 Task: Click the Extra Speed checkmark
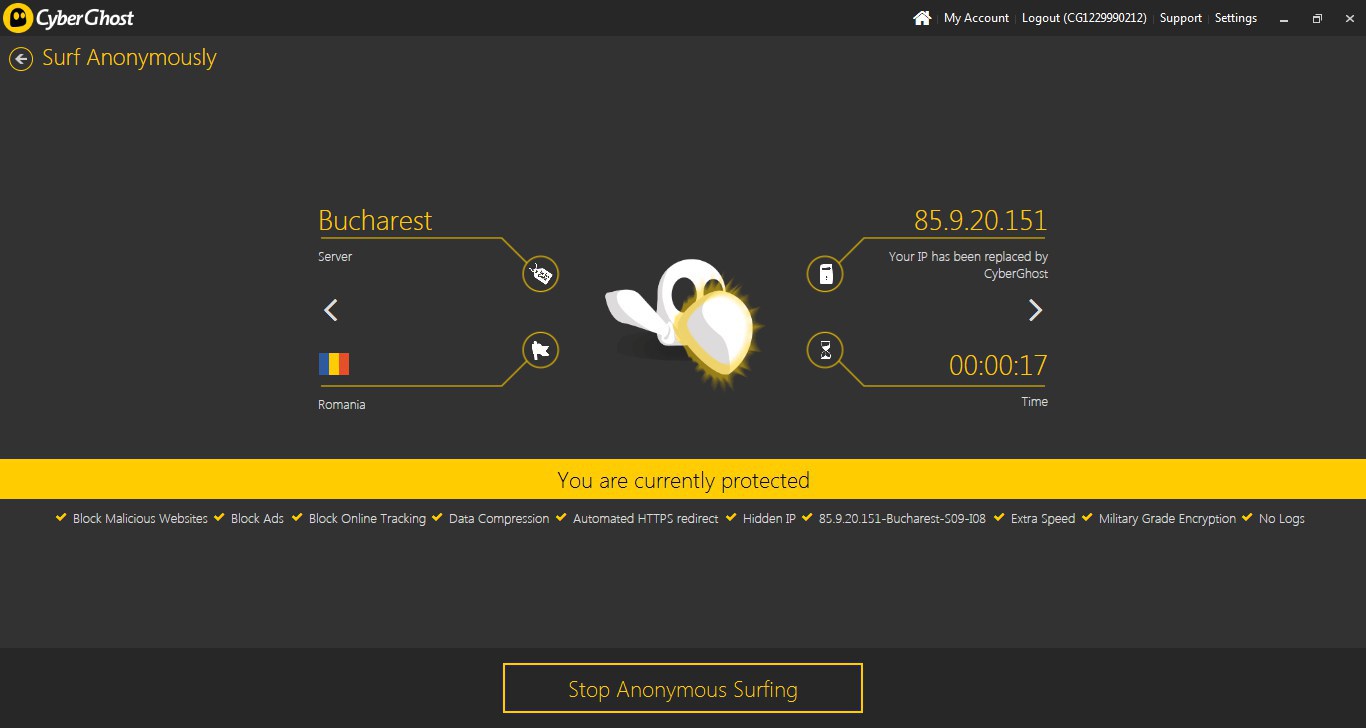coord(999,518)
